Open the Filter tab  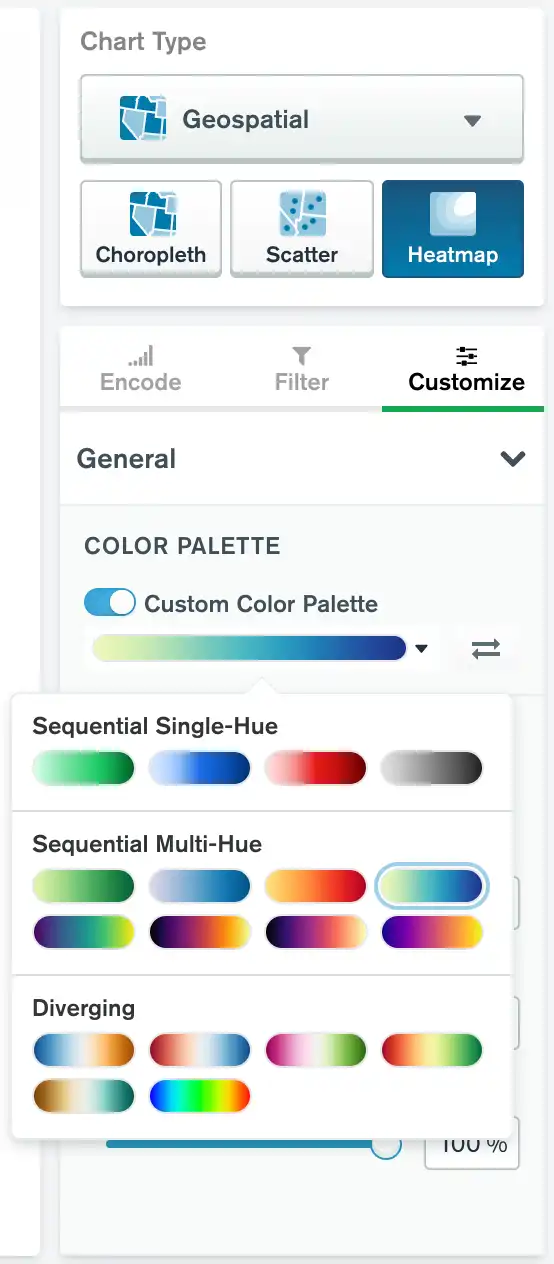[x=302, y=369]
